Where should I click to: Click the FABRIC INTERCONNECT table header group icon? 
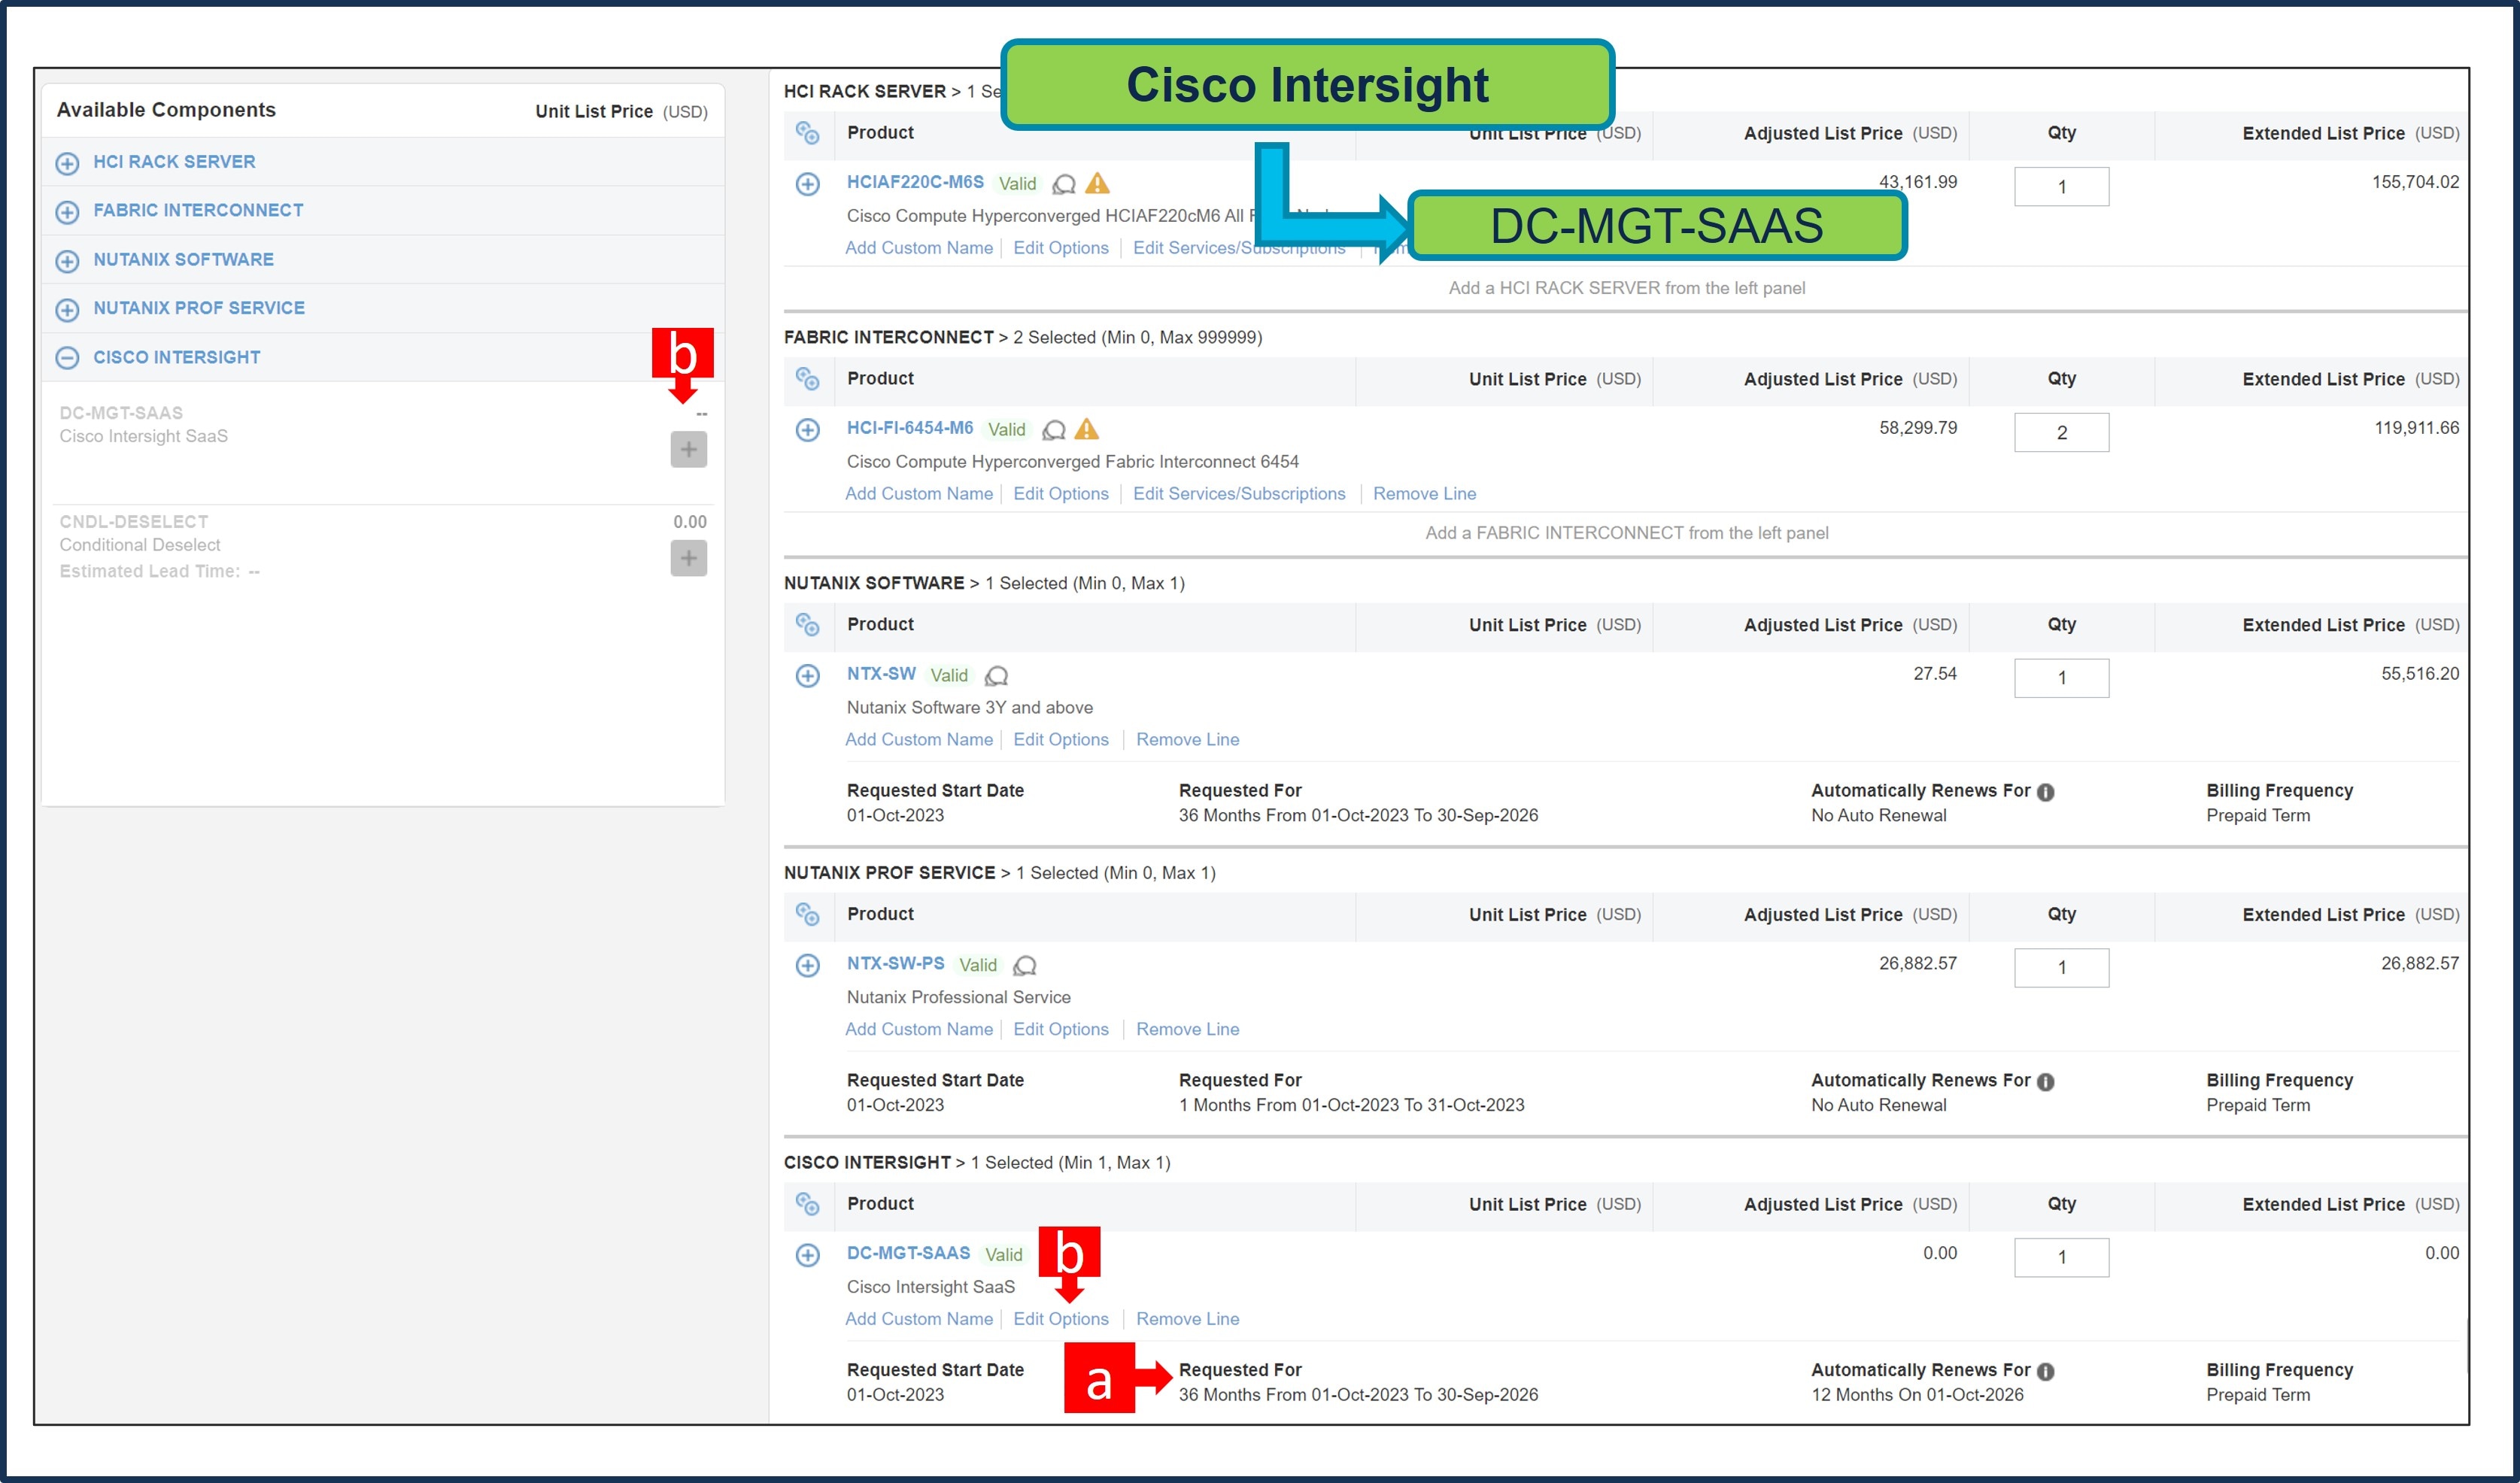tap(807, 379)
